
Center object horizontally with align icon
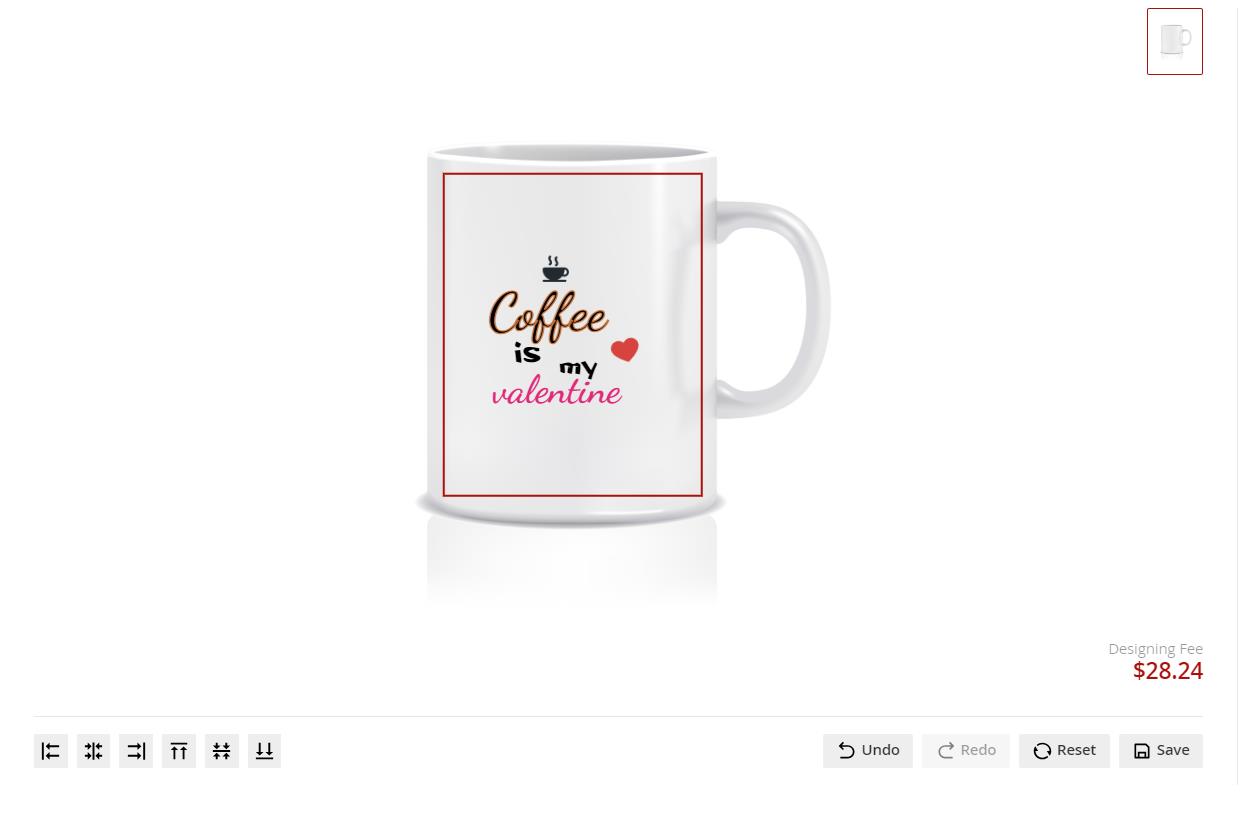93,751
